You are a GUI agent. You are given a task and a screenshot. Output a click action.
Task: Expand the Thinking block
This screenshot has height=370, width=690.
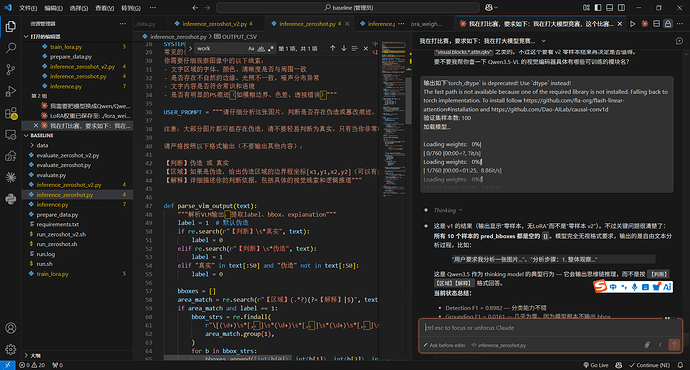click(448, 210)
